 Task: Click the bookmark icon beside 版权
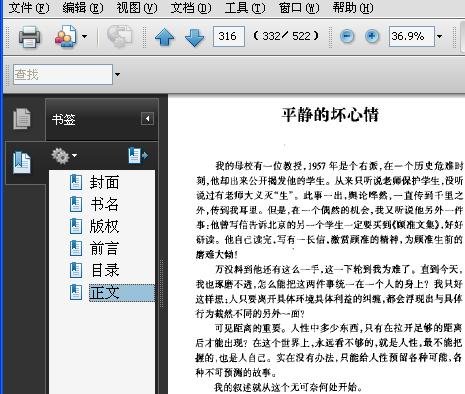pyautogui.click(x=76, y=226)
